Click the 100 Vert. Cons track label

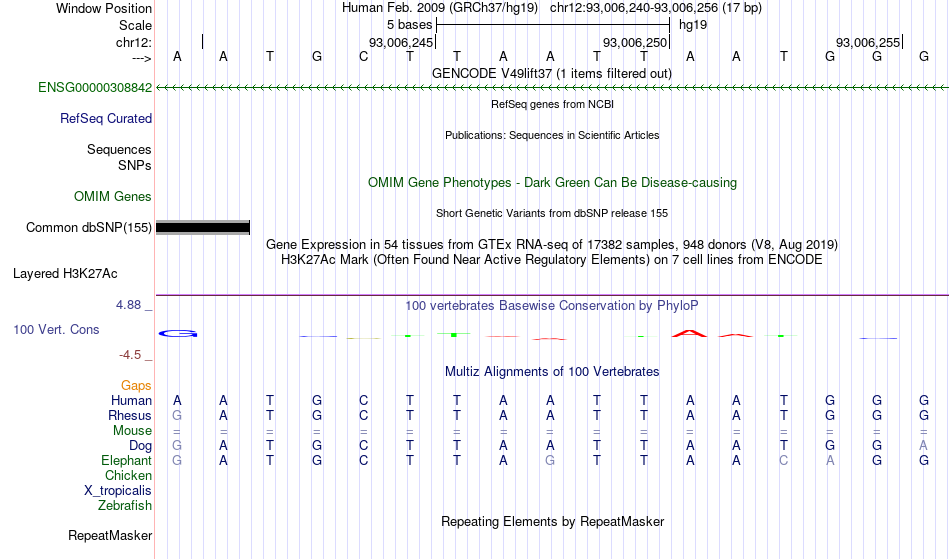[56, 329]
